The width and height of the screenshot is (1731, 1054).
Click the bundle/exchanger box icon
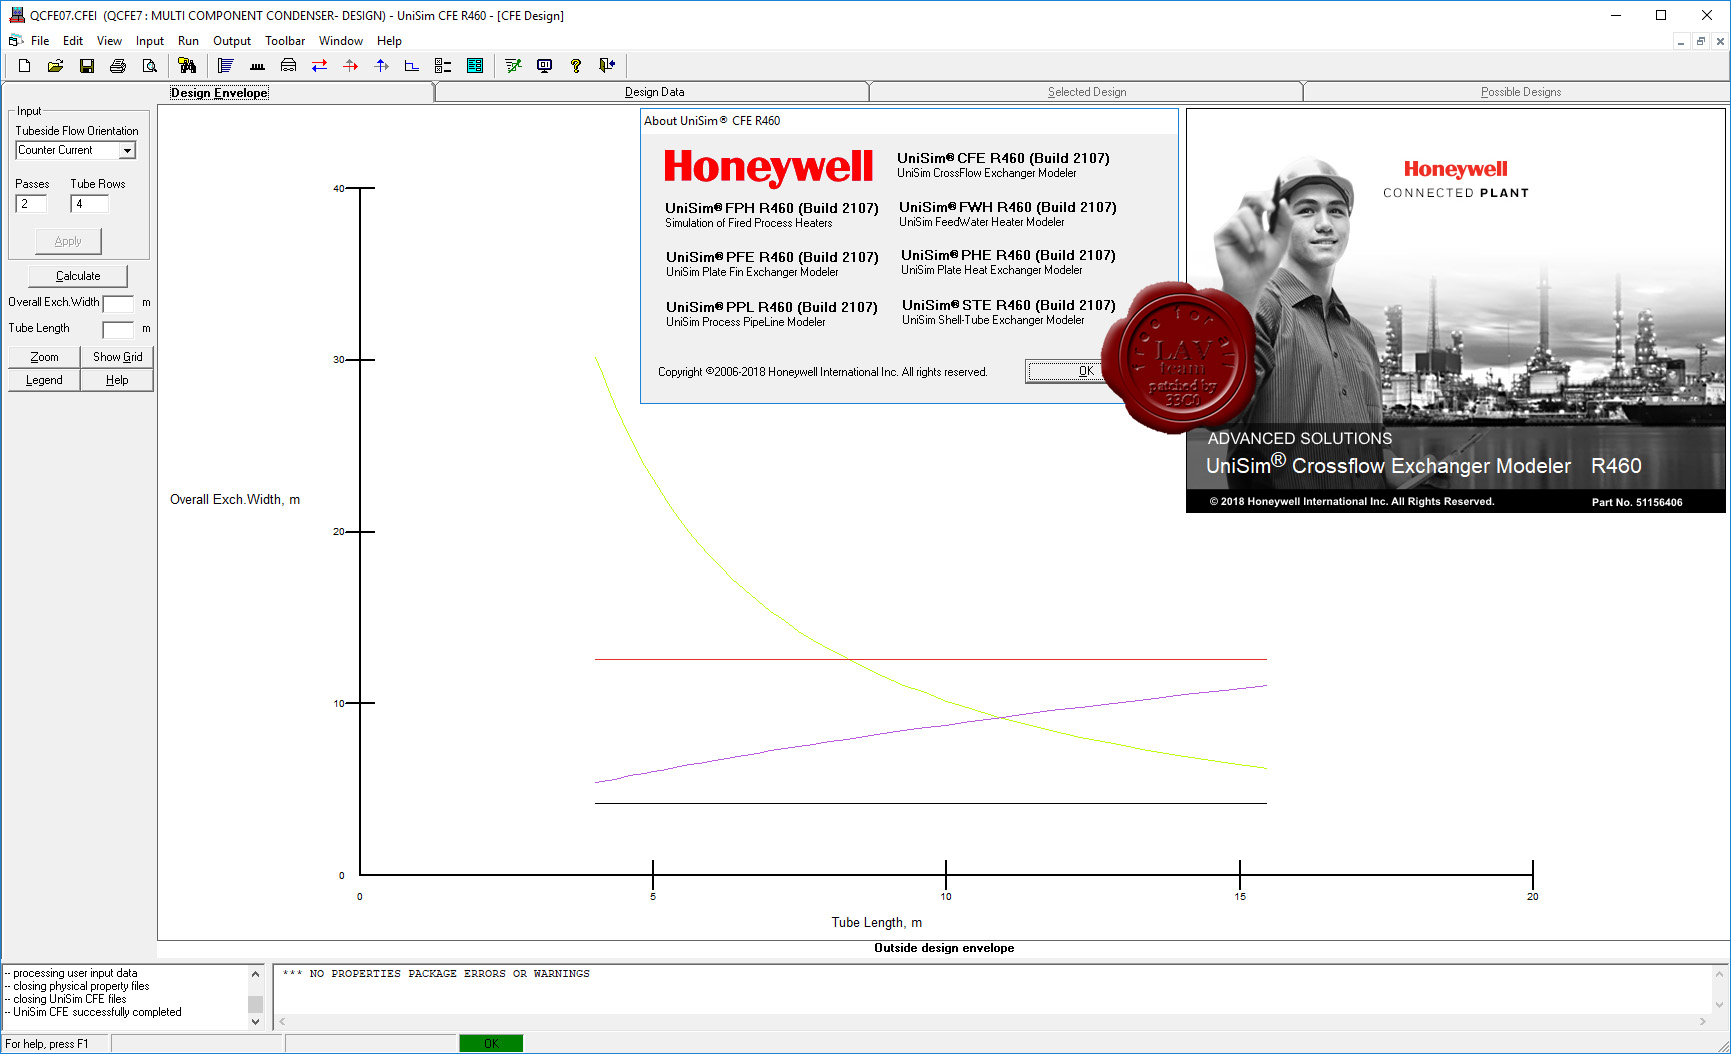[x=288, y=66]
